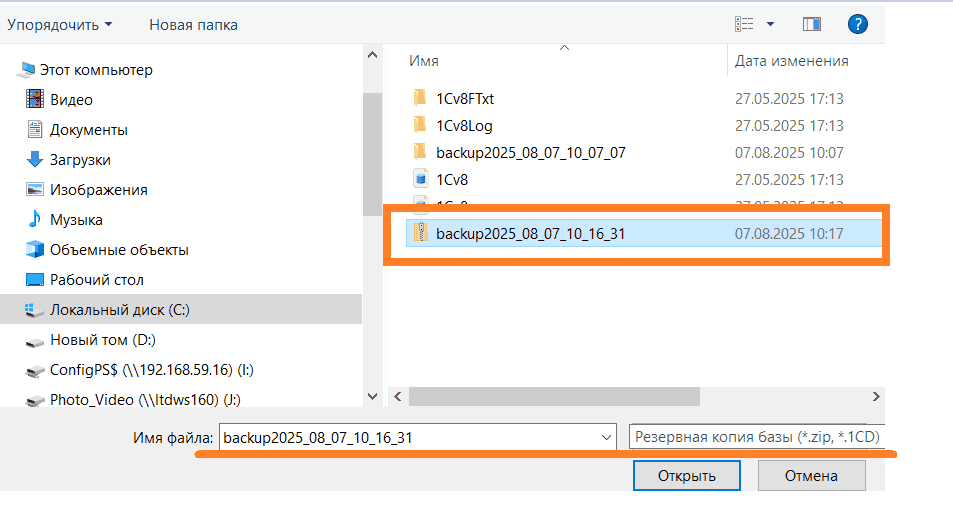Click the Music note icon in sidebar
This screenshot has height=521, width=953.
35,219
